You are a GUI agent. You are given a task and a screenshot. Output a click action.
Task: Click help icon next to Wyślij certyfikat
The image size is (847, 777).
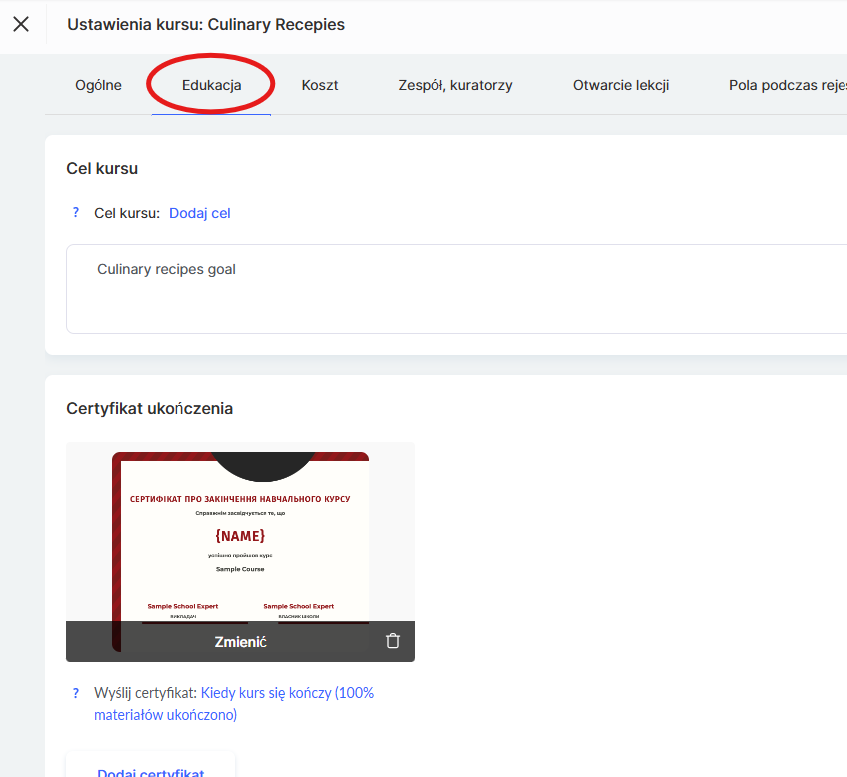pos(75,693)
